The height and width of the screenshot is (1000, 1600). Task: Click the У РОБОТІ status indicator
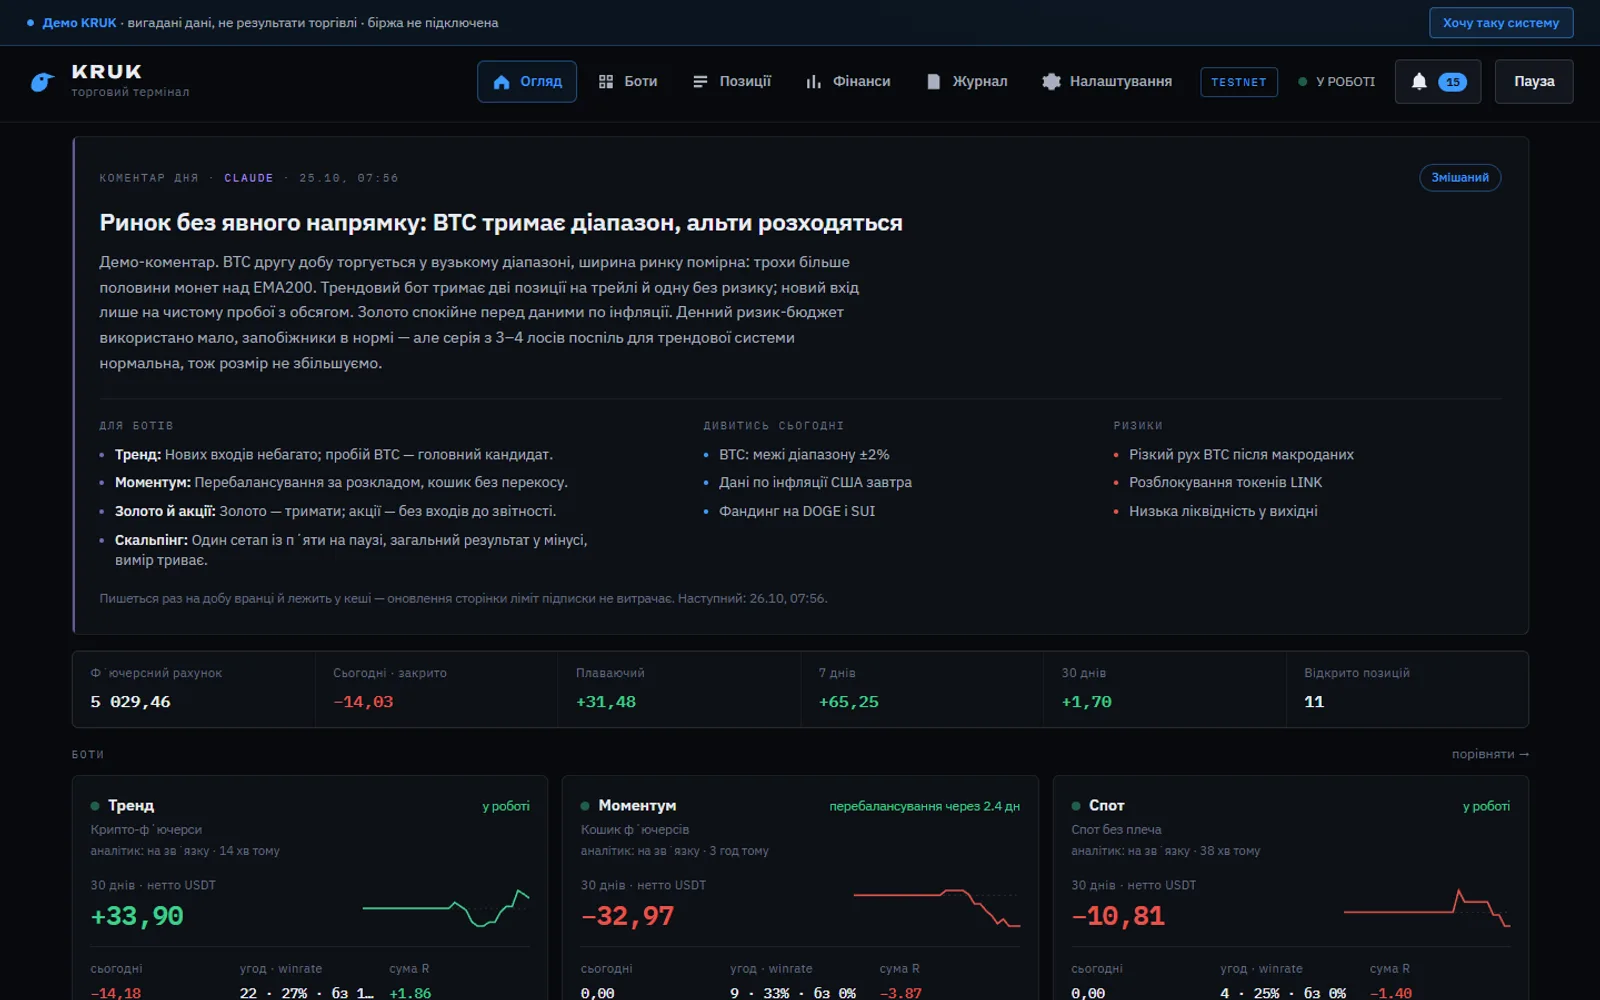(1337, 82)
